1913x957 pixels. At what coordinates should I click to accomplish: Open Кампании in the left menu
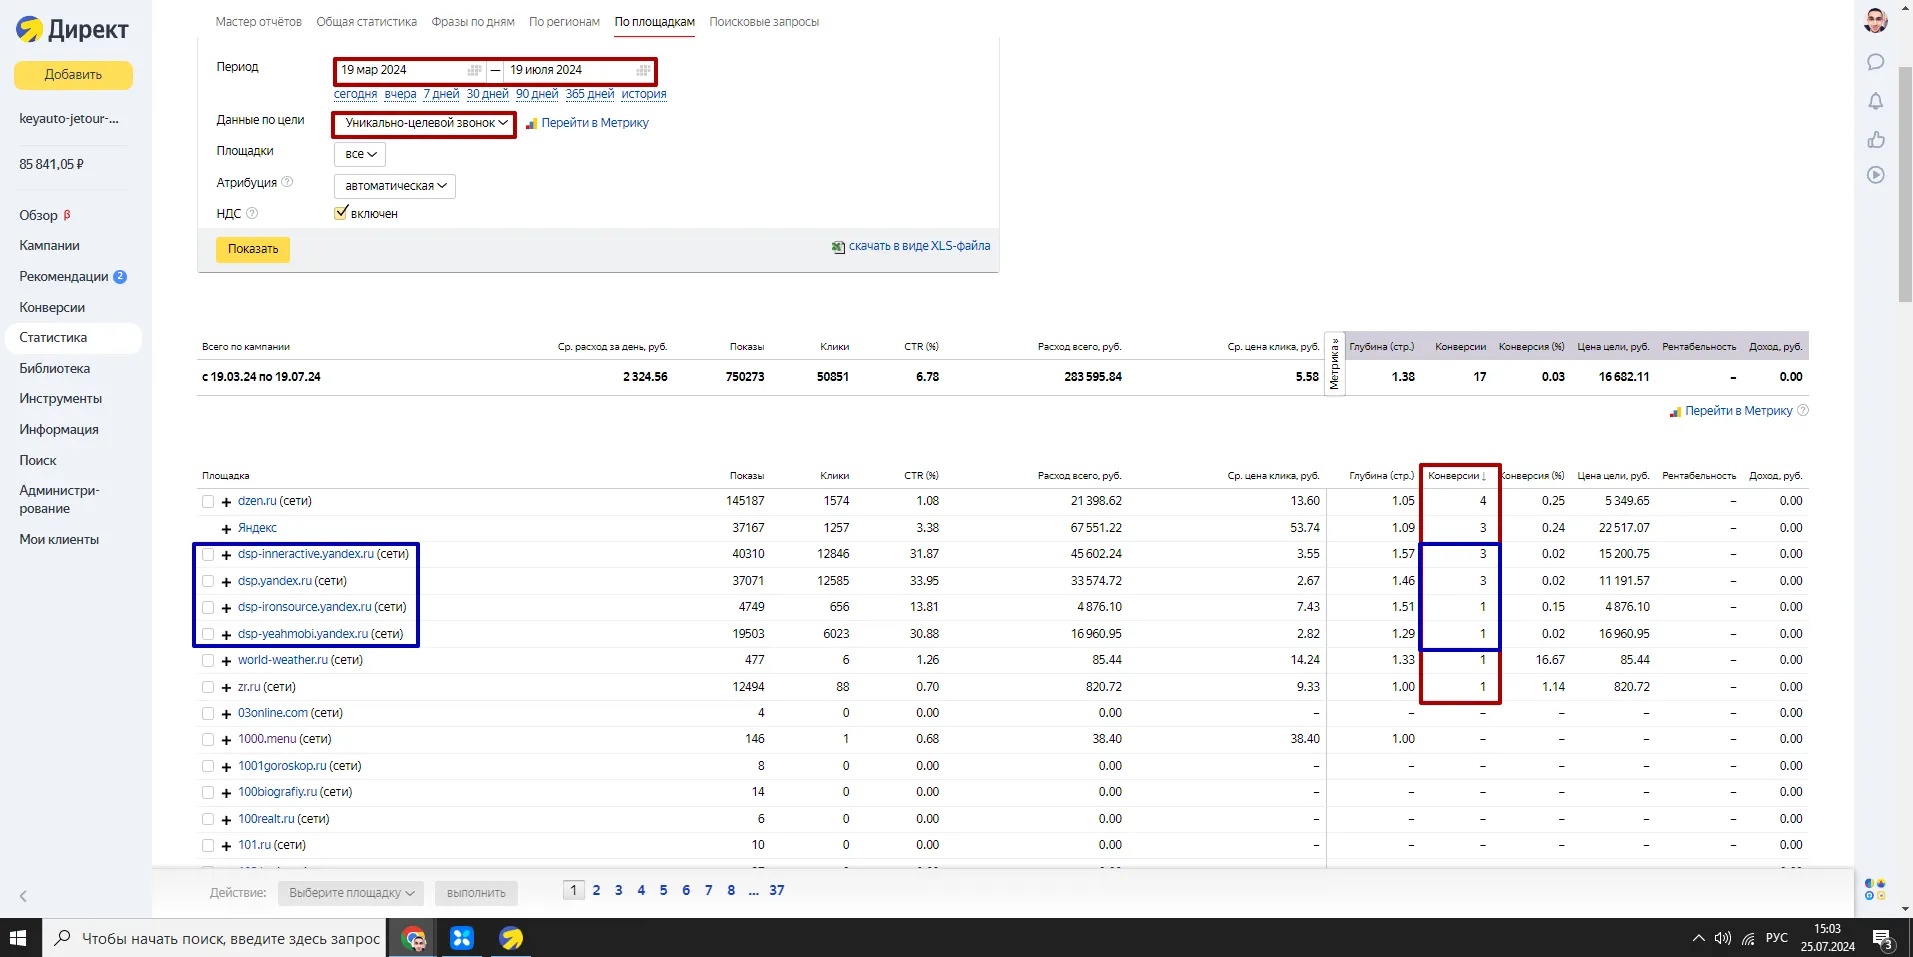(49, 245)
